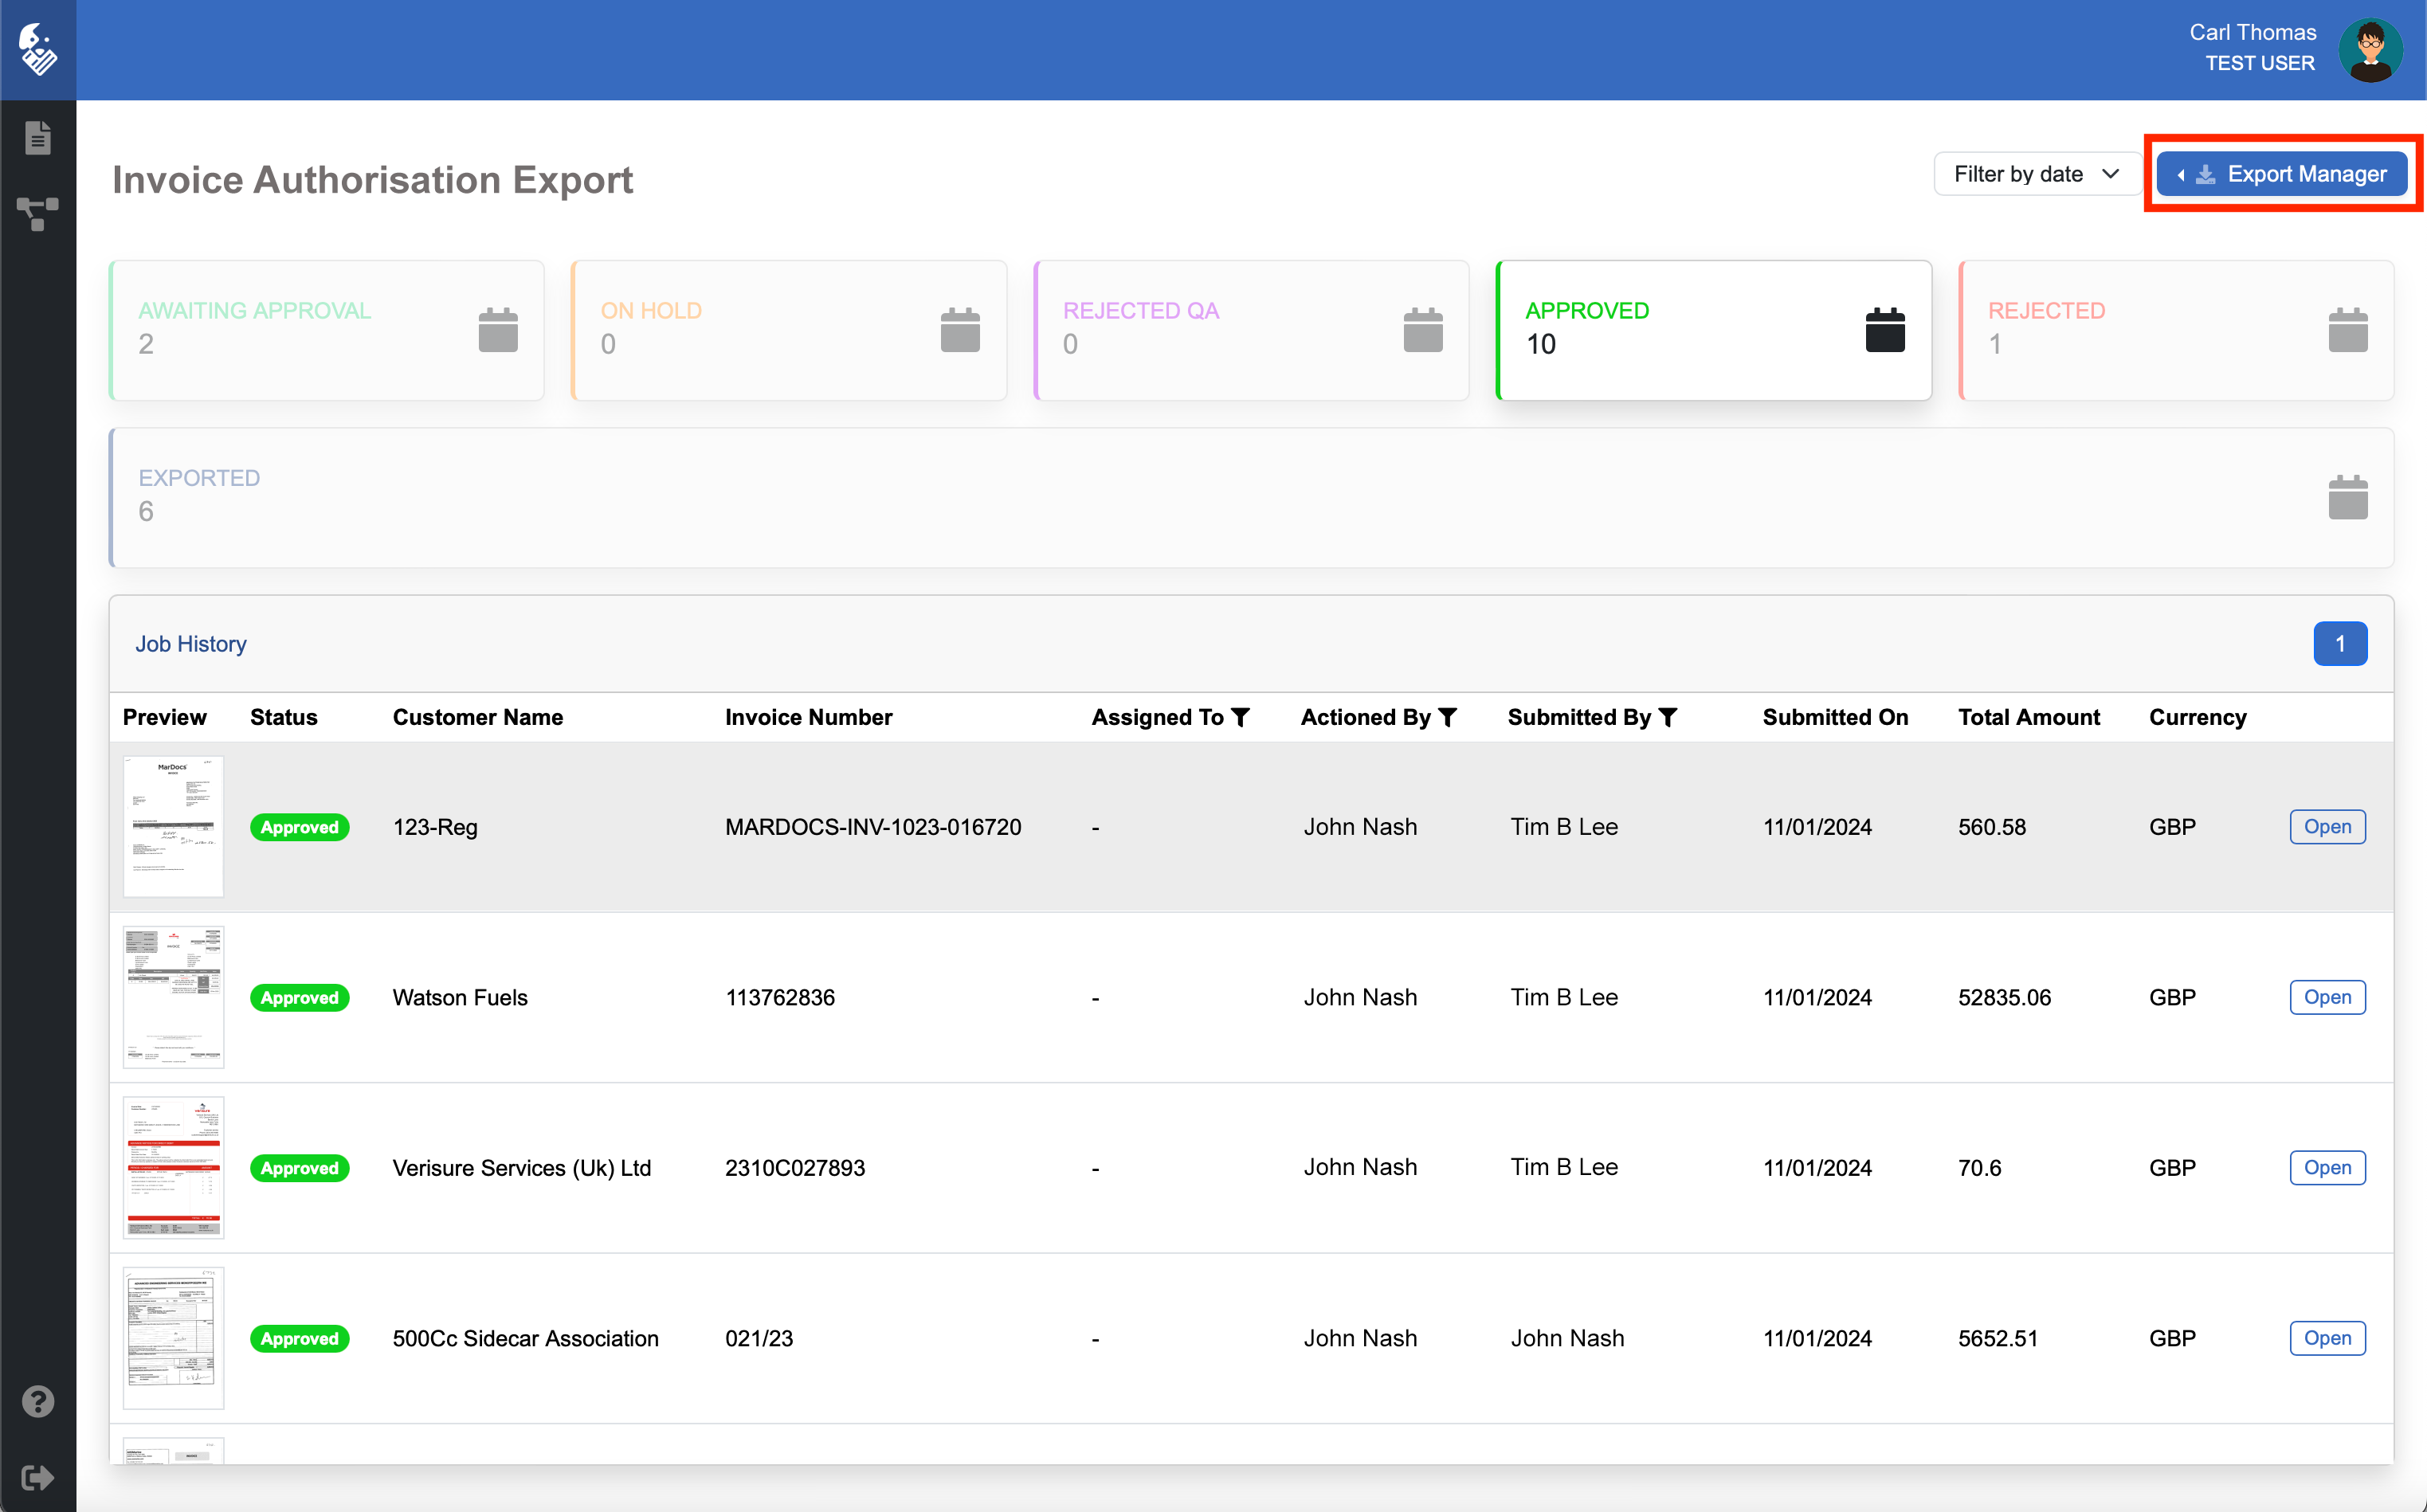
Task: Open the Export Manager menu button
Action: (2281, 174)
